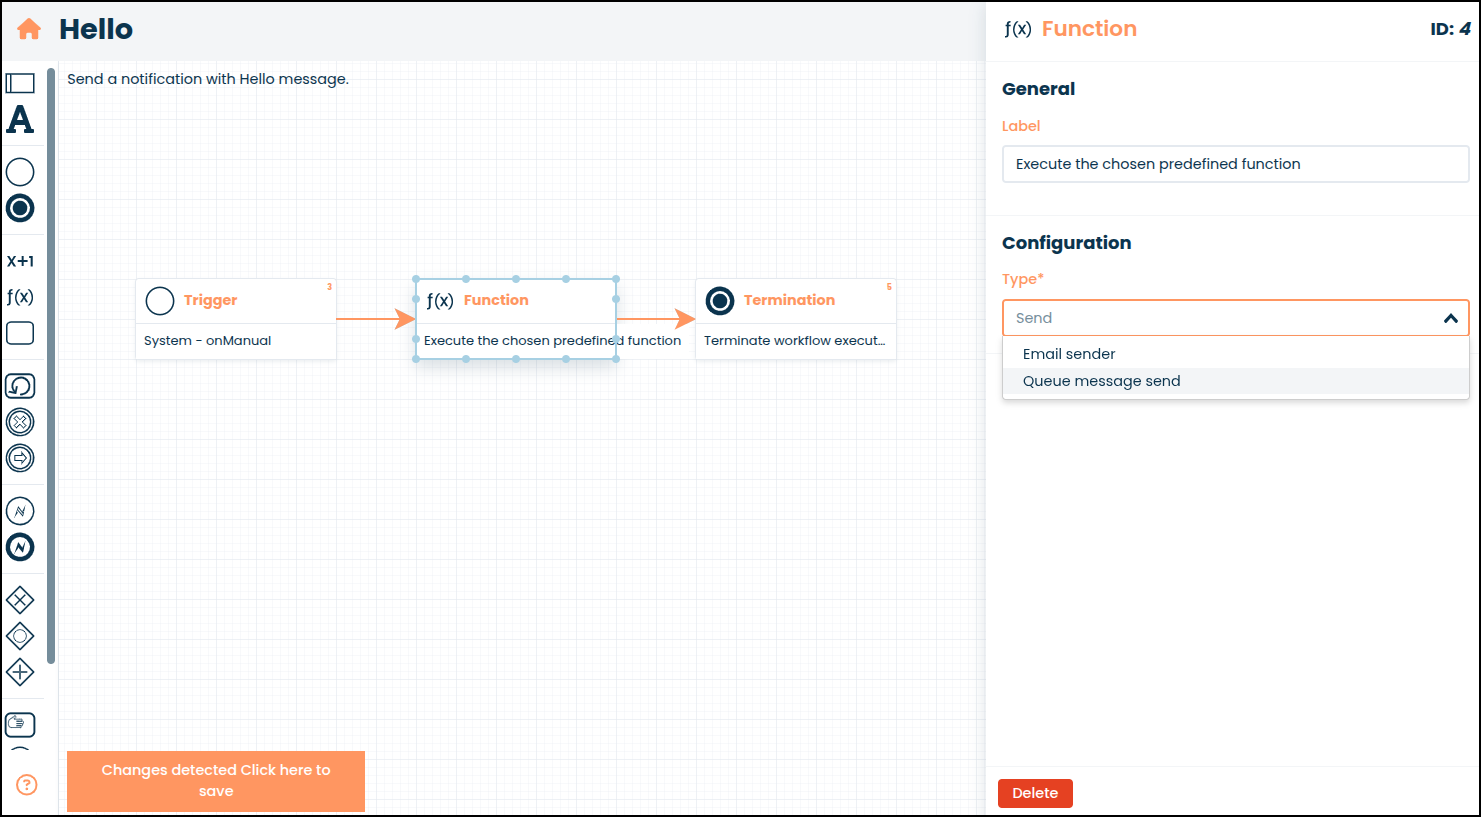
Task: Pick the empty rounded rectangle palette tool
Action: pyautogui.click(x=20, y=333)
